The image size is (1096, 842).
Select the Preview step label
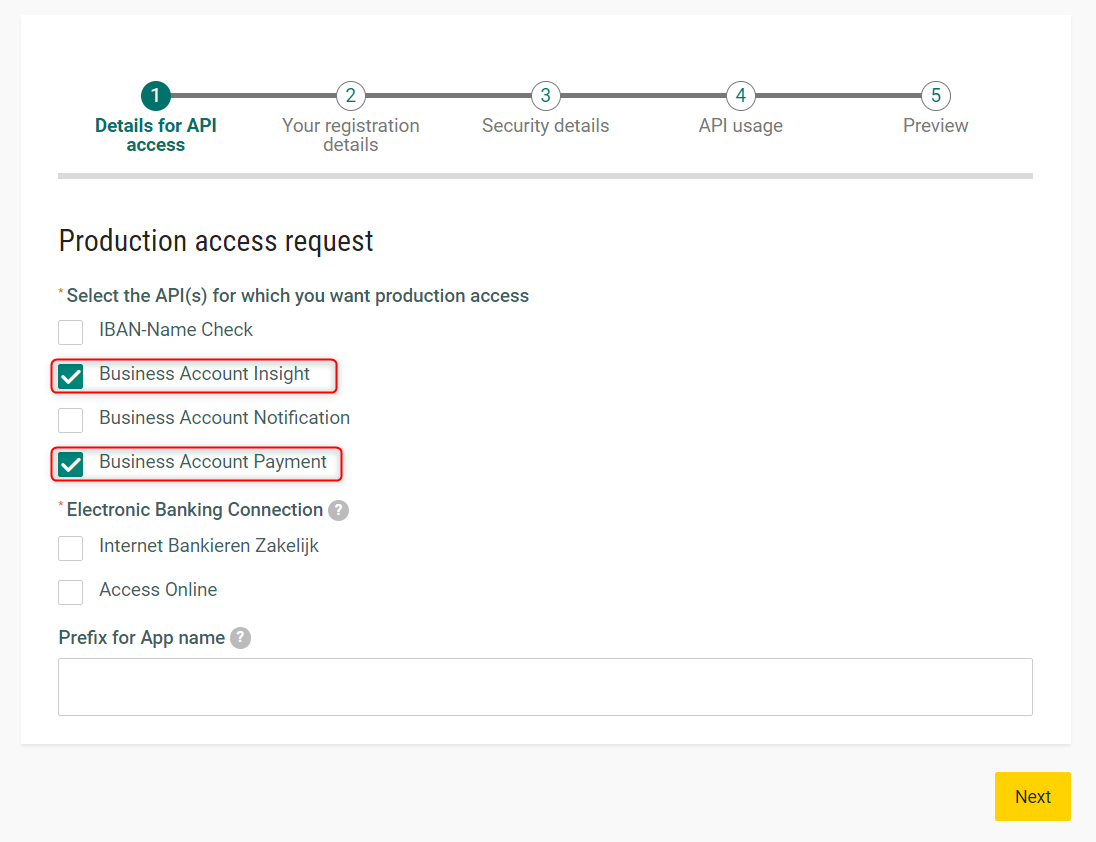pyautogui.click(x=935, y=125)
